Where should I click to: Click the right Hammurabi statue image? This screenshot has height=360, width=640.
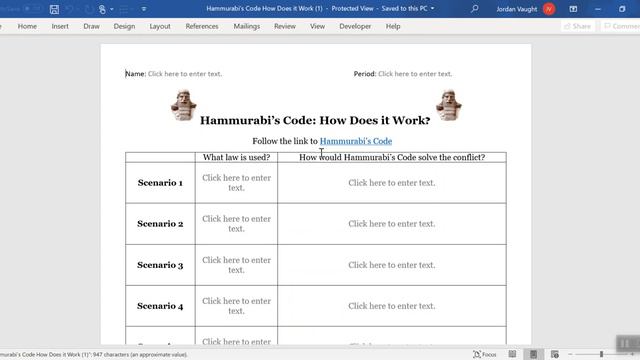tap(449, 105)
